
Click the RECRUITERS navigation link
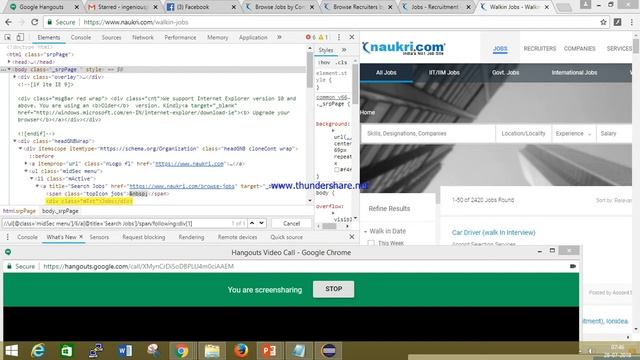point(540,48)
